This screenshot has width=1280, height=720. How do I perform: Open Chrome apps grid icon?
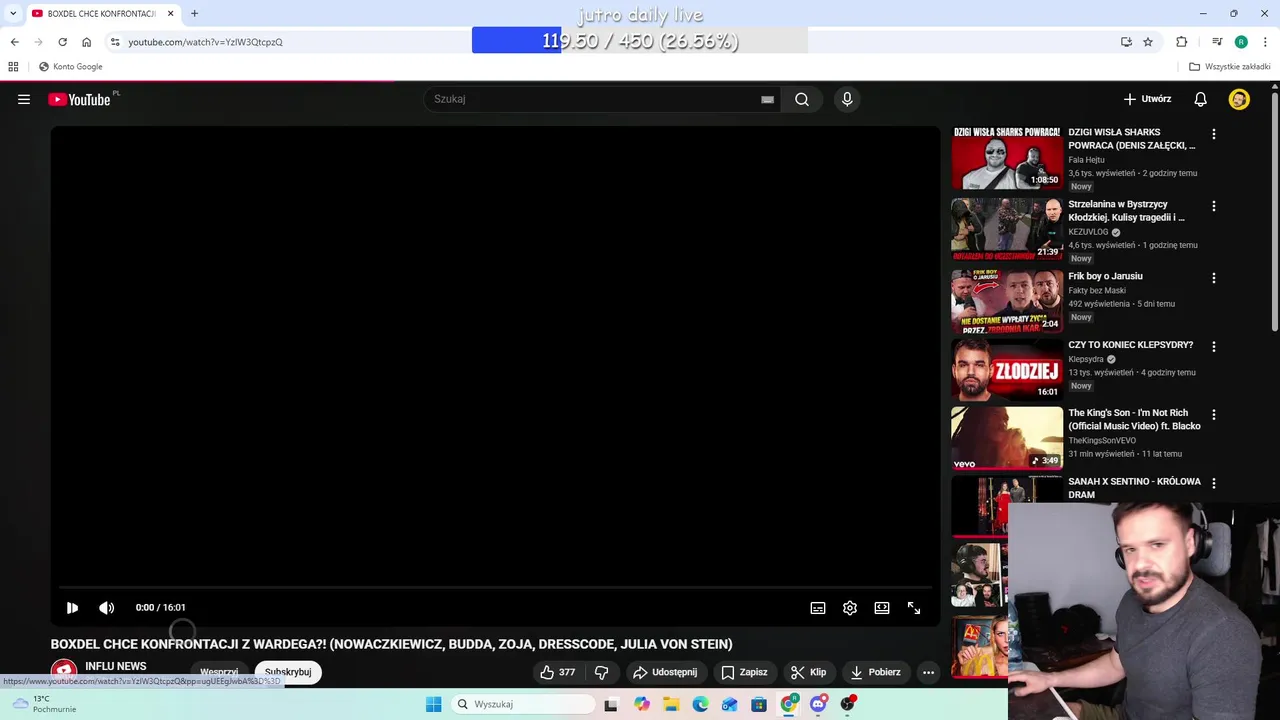13,67
